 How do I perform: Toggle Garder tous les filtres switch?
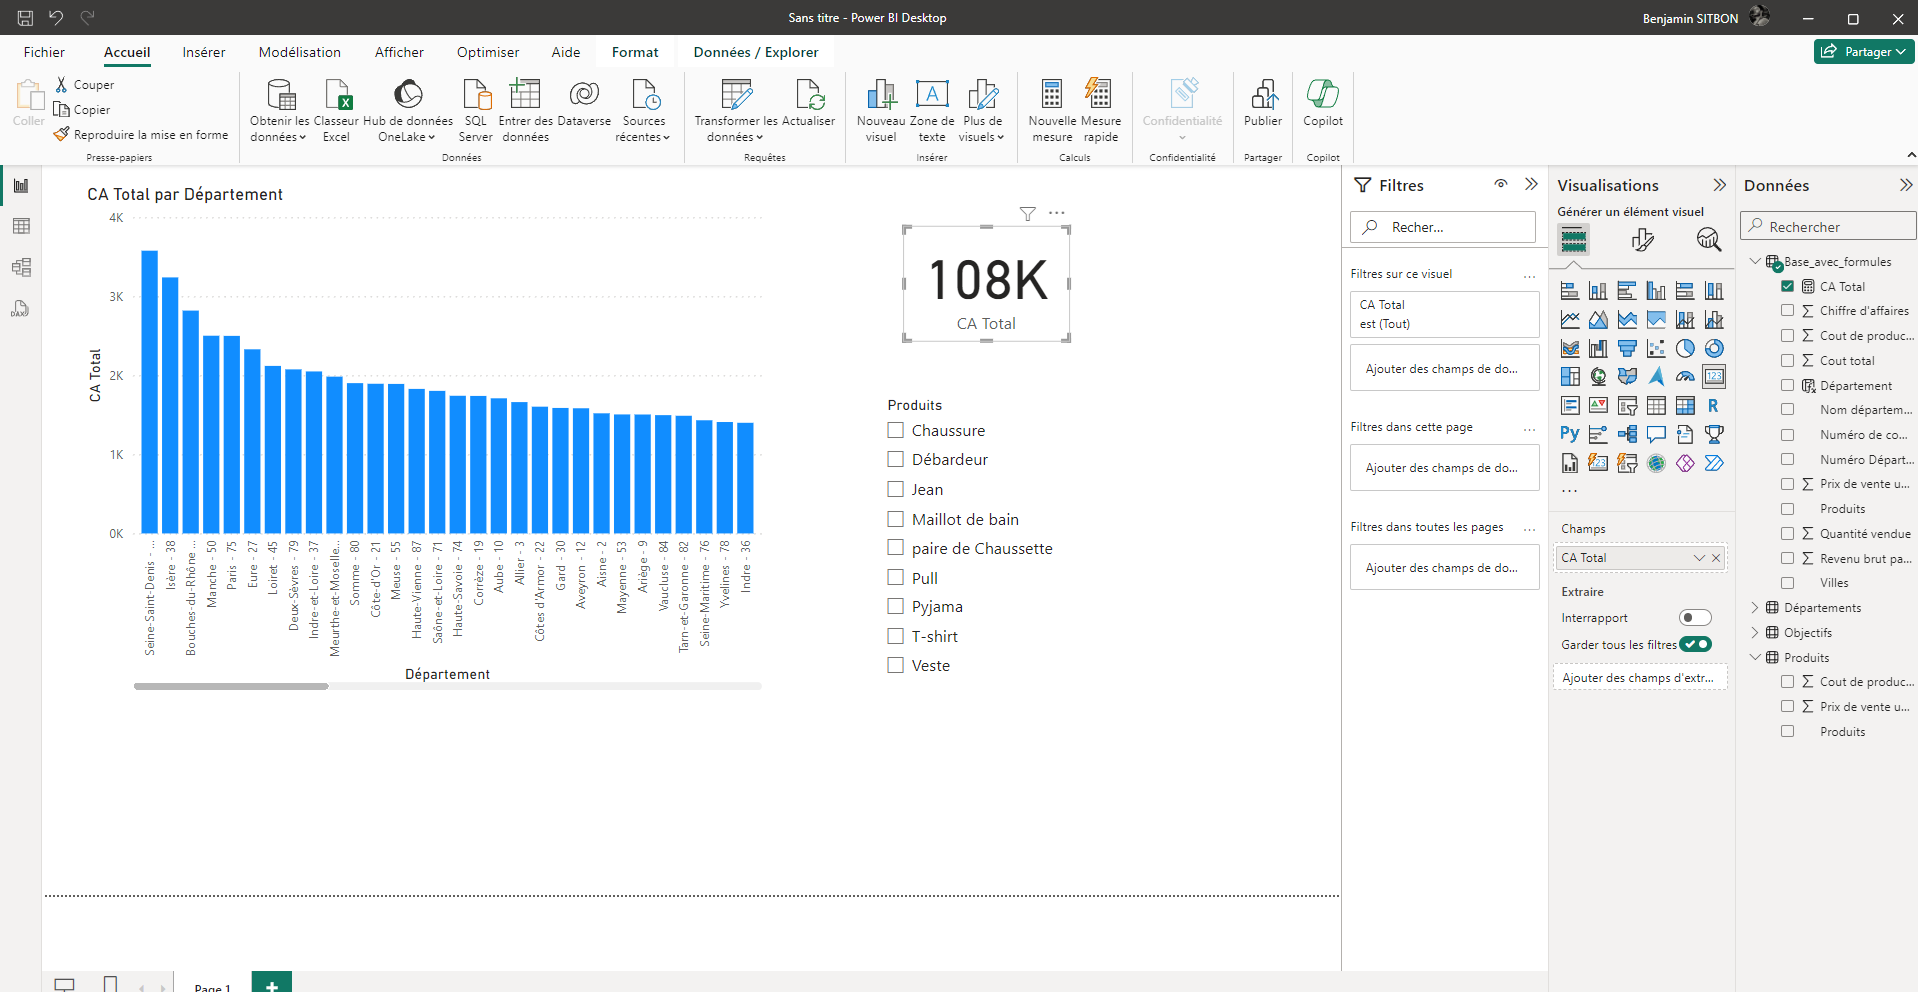[1695, 644]
